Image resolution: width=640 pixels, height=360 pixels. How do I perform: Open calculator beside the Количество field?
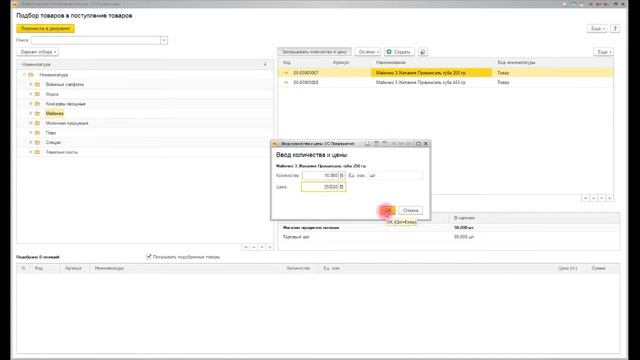tap(342, 176)
